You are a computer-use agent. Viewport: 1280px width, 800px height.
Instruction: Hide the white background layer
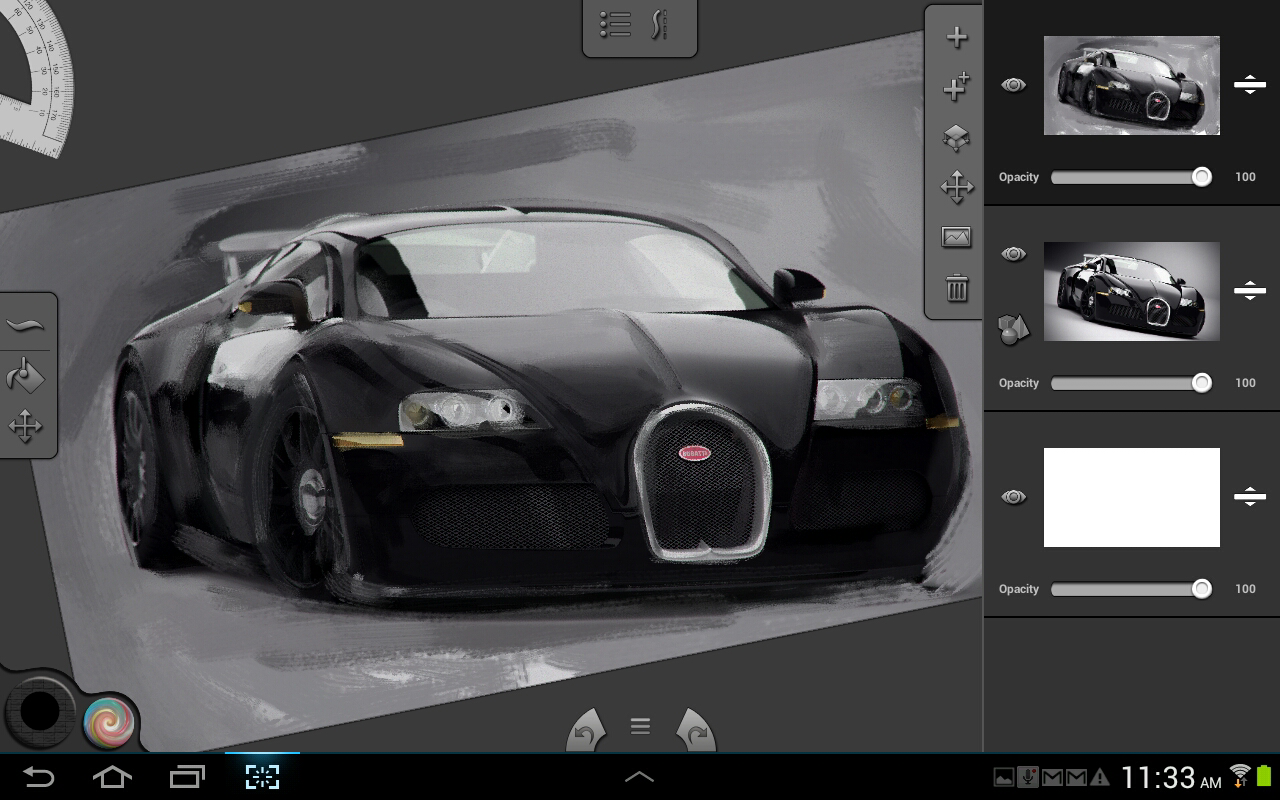click(1013, 497)
